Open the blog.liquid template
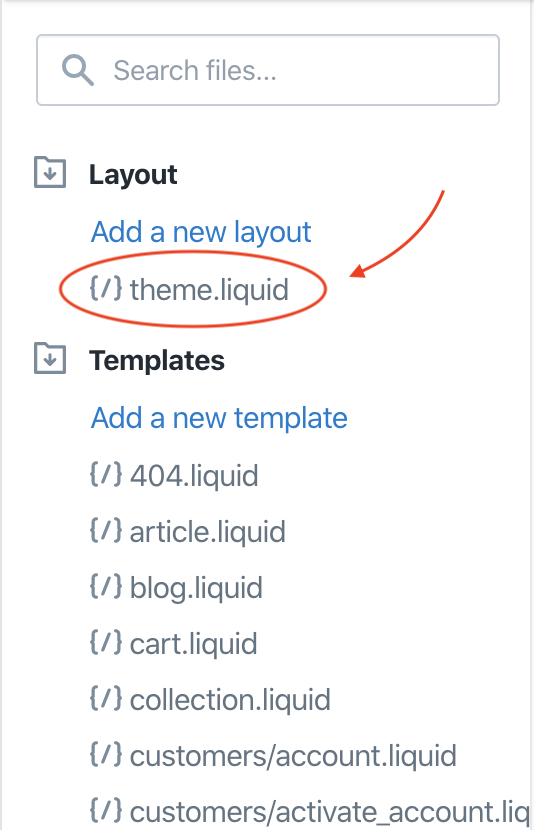This screenshot has width=534, height=830. pyautogui.click(x=196, y=588)
